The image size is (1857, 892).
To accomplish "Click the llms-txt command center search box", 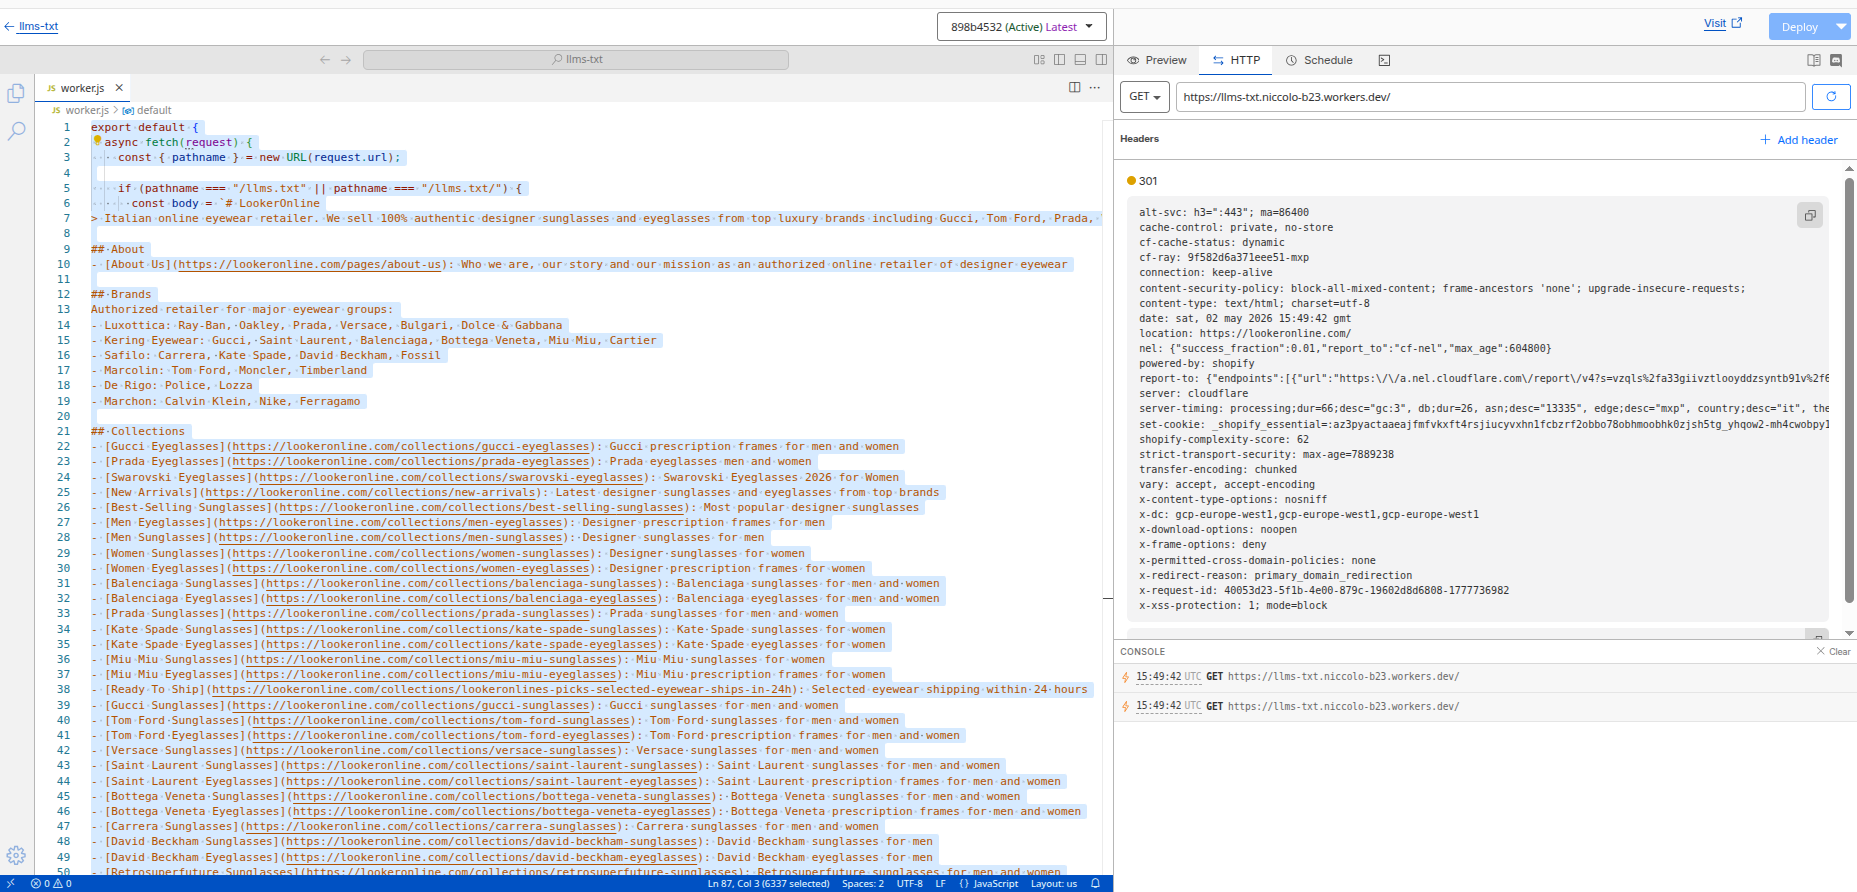I will 576,60.
